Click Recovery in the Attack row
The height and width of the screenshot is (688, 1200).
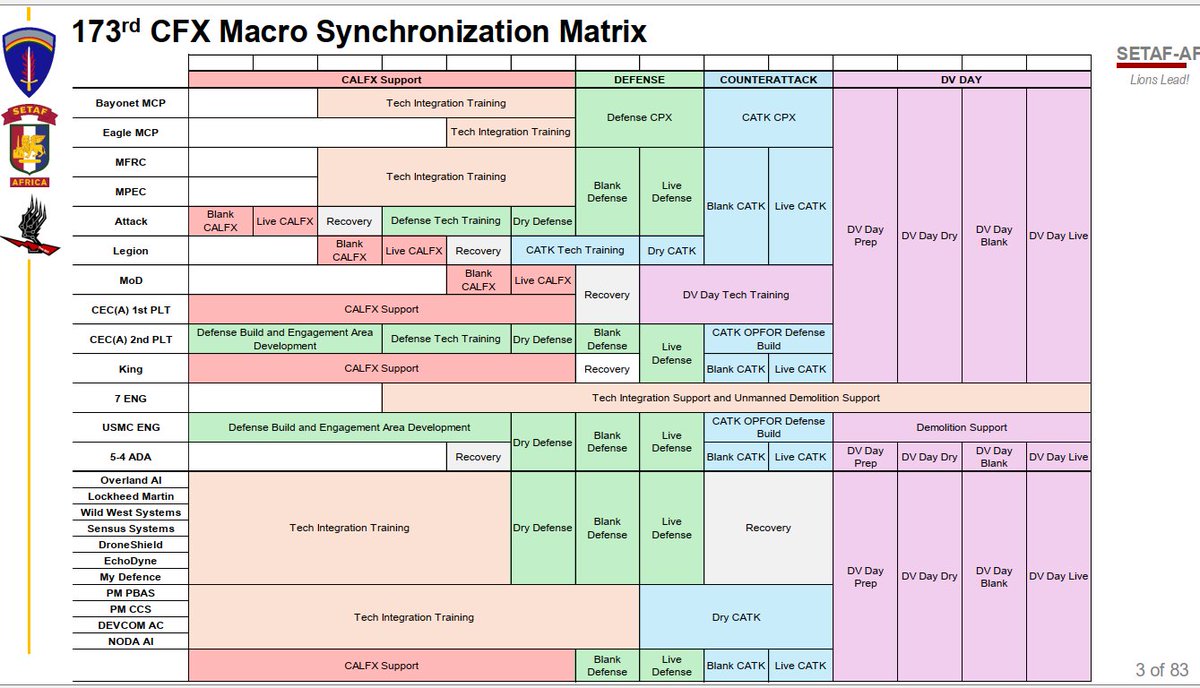349,221
